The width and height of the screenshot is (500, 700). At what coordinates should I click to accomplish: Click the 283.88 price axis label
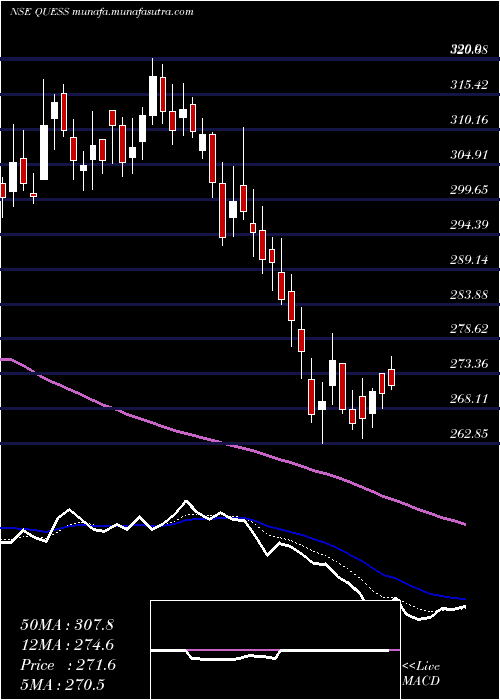(x=469, y=295)
